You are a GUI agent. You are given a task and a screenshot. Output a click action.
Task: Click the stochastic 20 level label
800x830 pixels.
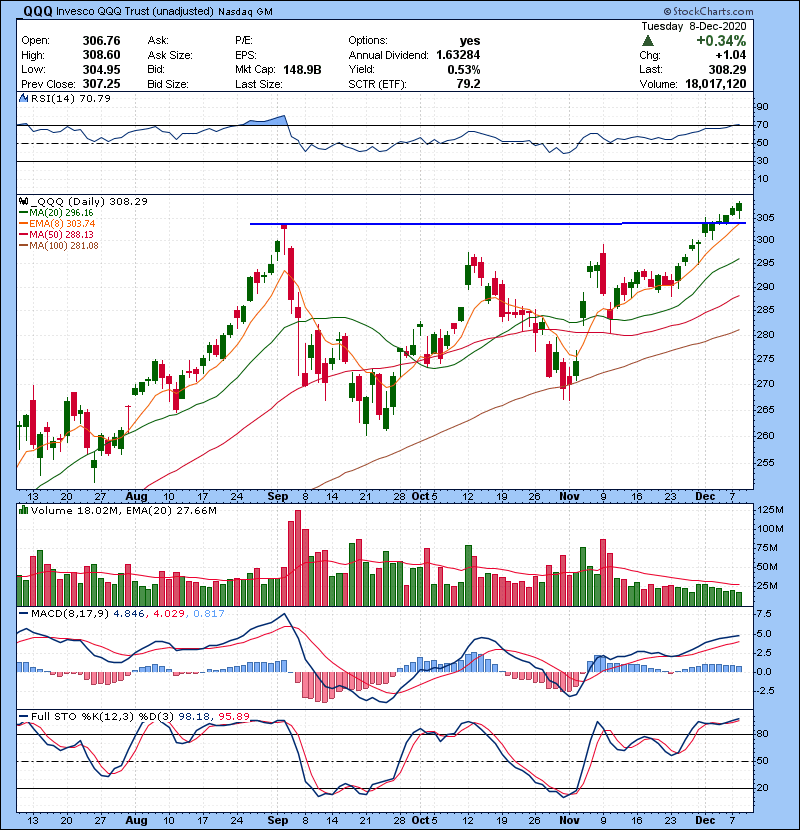[762, 788]
